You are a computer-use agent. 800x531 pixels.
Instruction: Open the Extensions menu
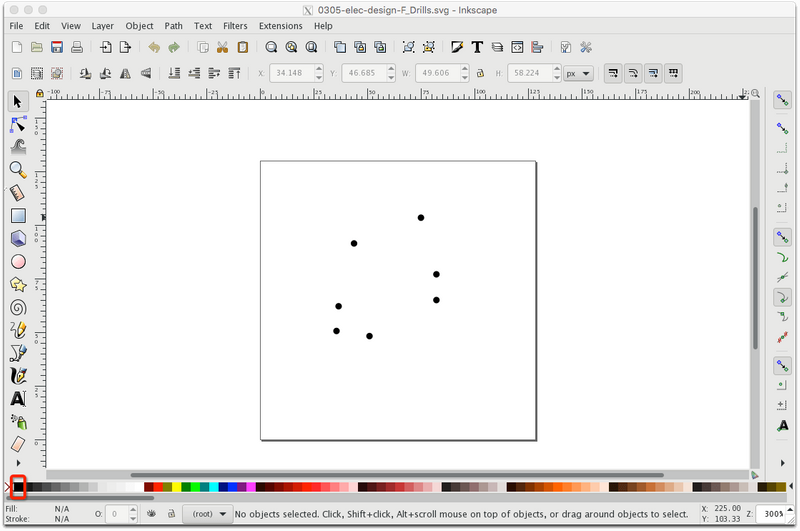click(x=280, y=25)
